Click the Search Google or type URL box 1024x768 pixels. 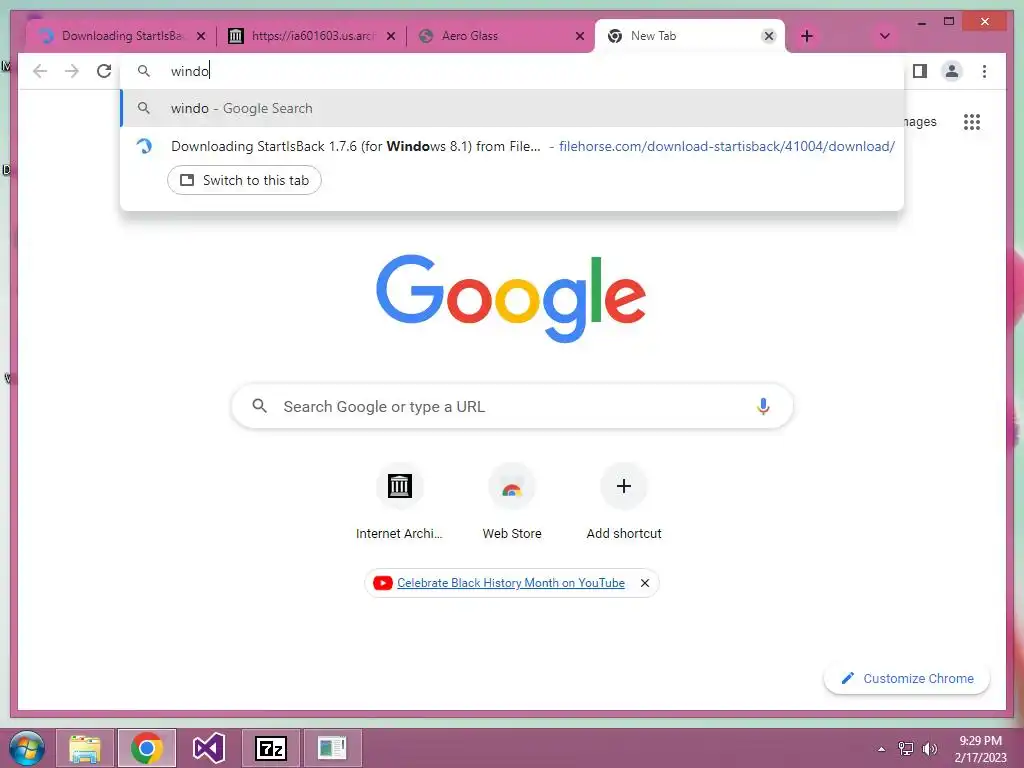tap(512, 406)
